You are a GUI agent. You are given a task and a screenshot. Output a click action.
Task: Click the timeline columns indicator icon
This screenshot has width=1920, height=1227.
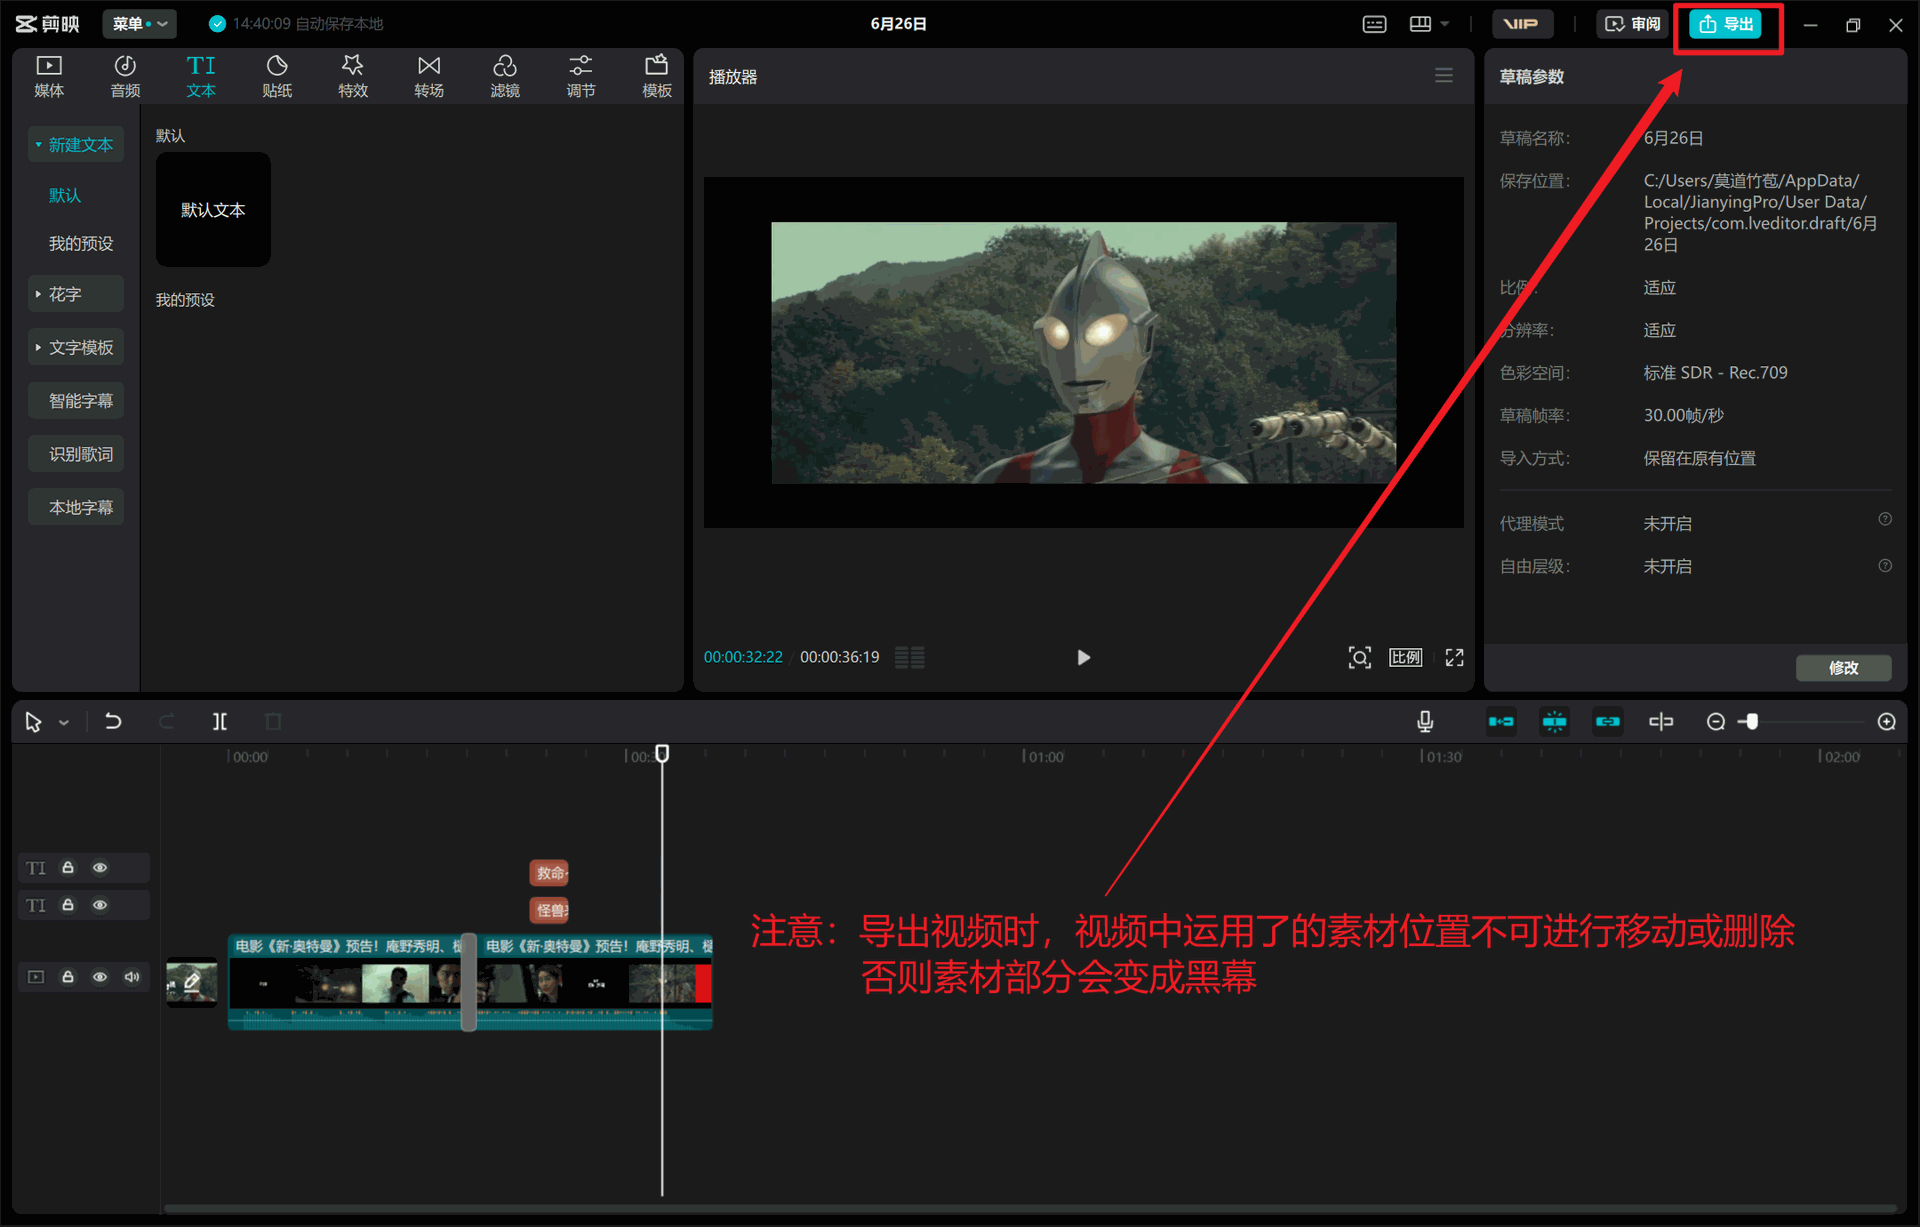tap(909, 657)
